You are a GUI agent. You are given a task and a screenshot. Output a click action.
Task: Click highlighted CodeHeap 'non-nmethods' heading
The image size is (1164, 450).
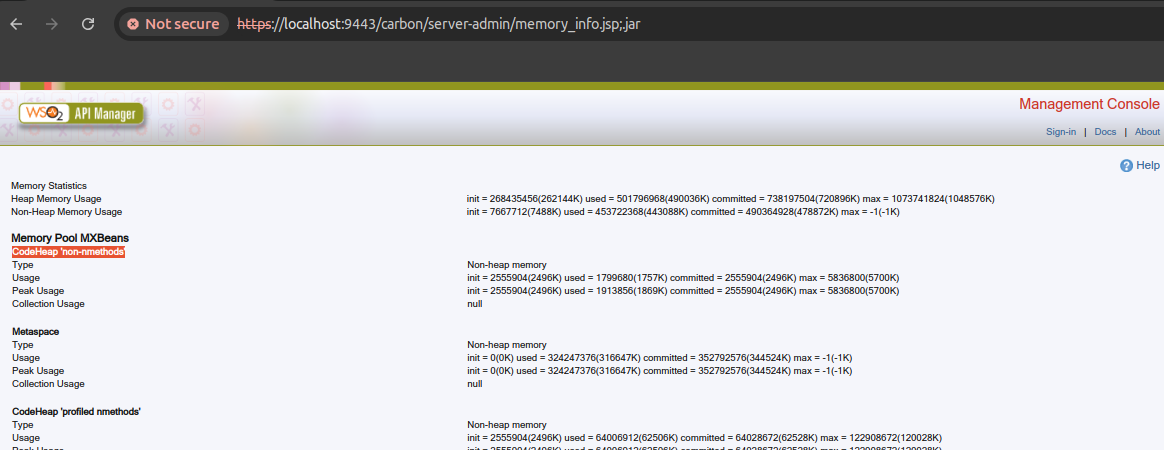(68, 252)
